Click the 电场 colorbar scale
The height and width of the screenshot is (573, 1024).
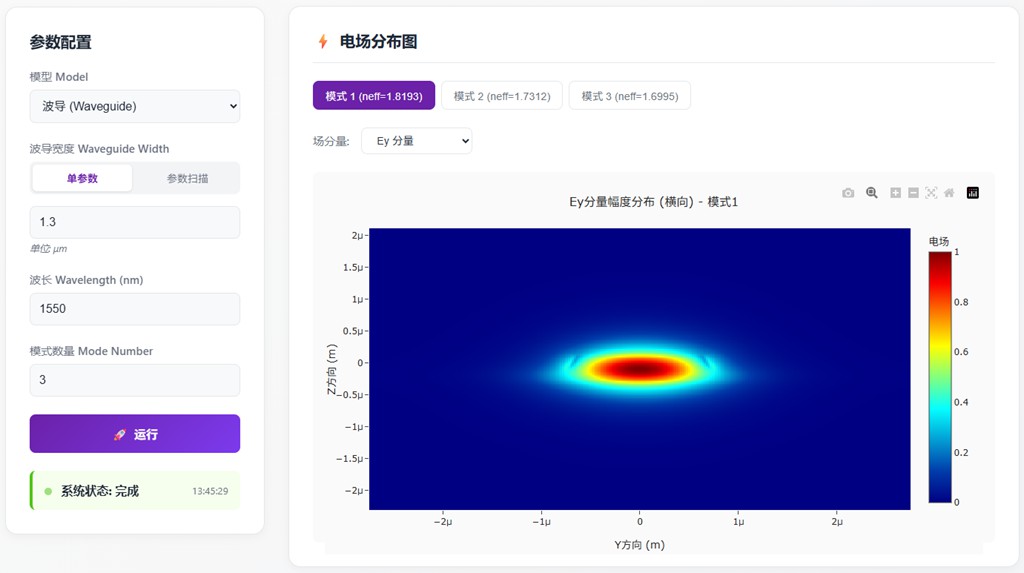(939, 376)
